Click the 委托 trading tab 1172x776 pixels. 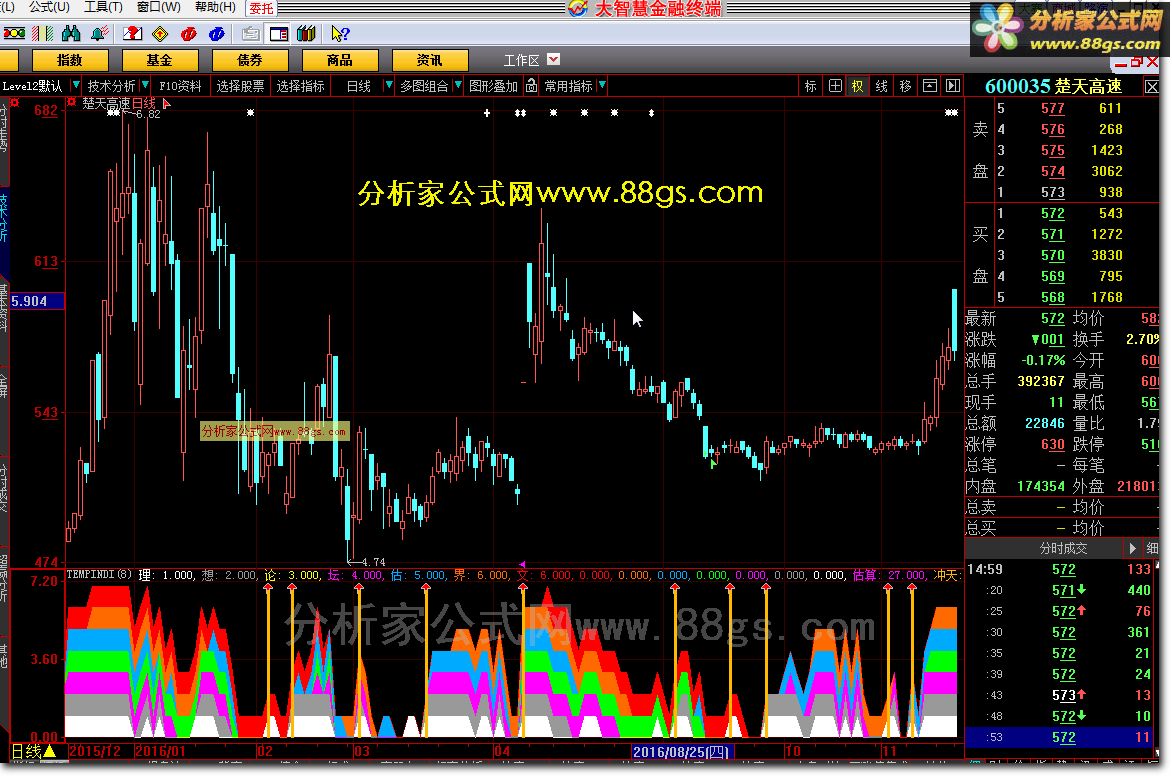point(262,8)
